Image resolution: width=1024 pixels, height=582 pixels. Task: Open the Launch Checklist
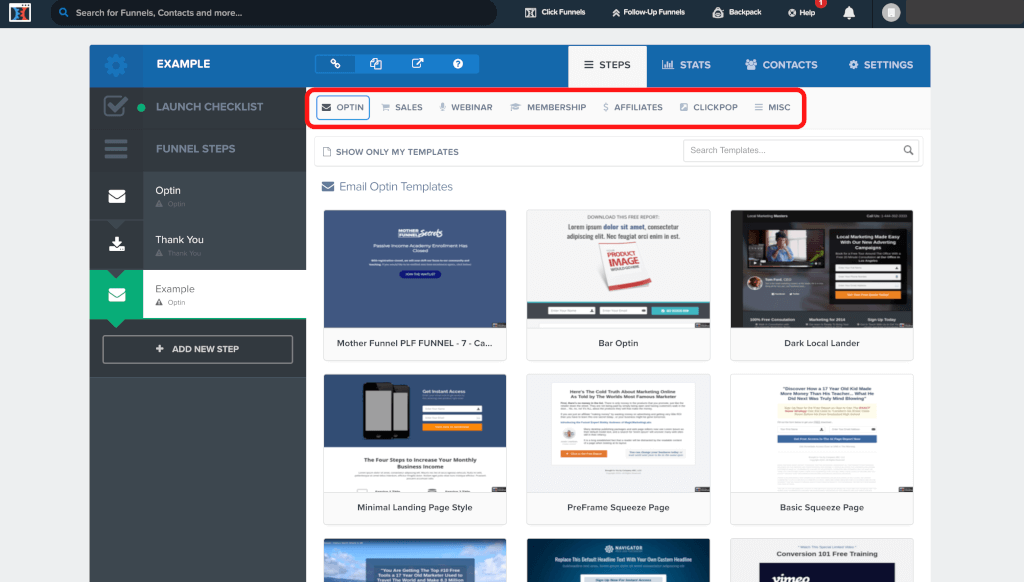pos(209,107)
